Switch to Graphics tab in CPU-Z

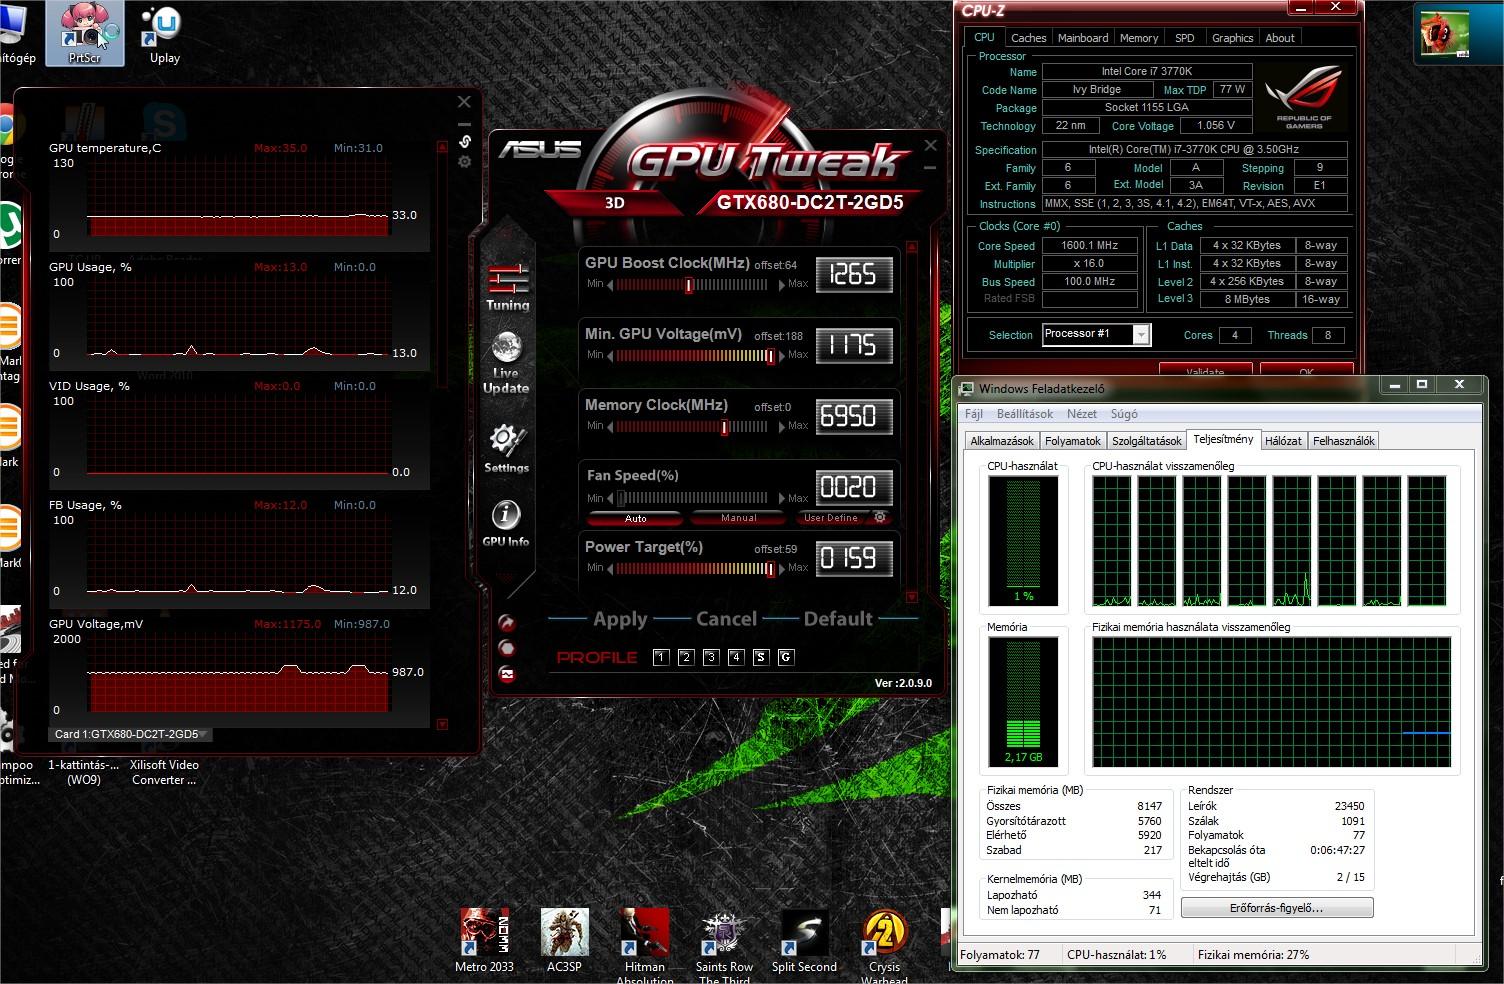1232,38
